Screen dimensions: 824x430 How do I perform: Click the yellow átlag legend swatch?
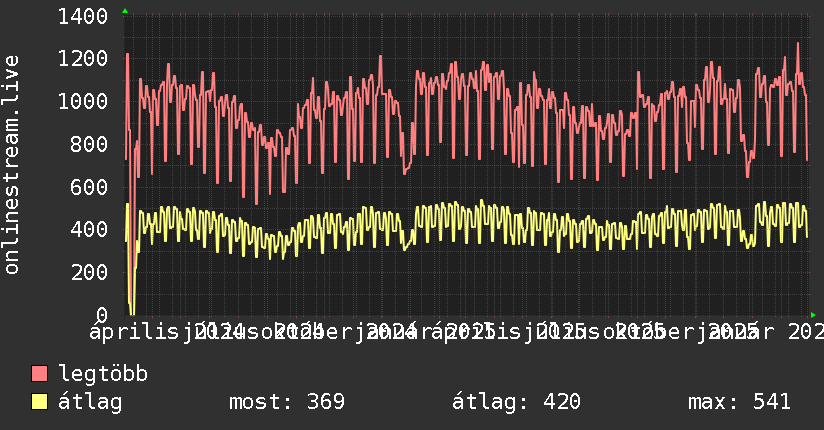(x=39, y=402)
